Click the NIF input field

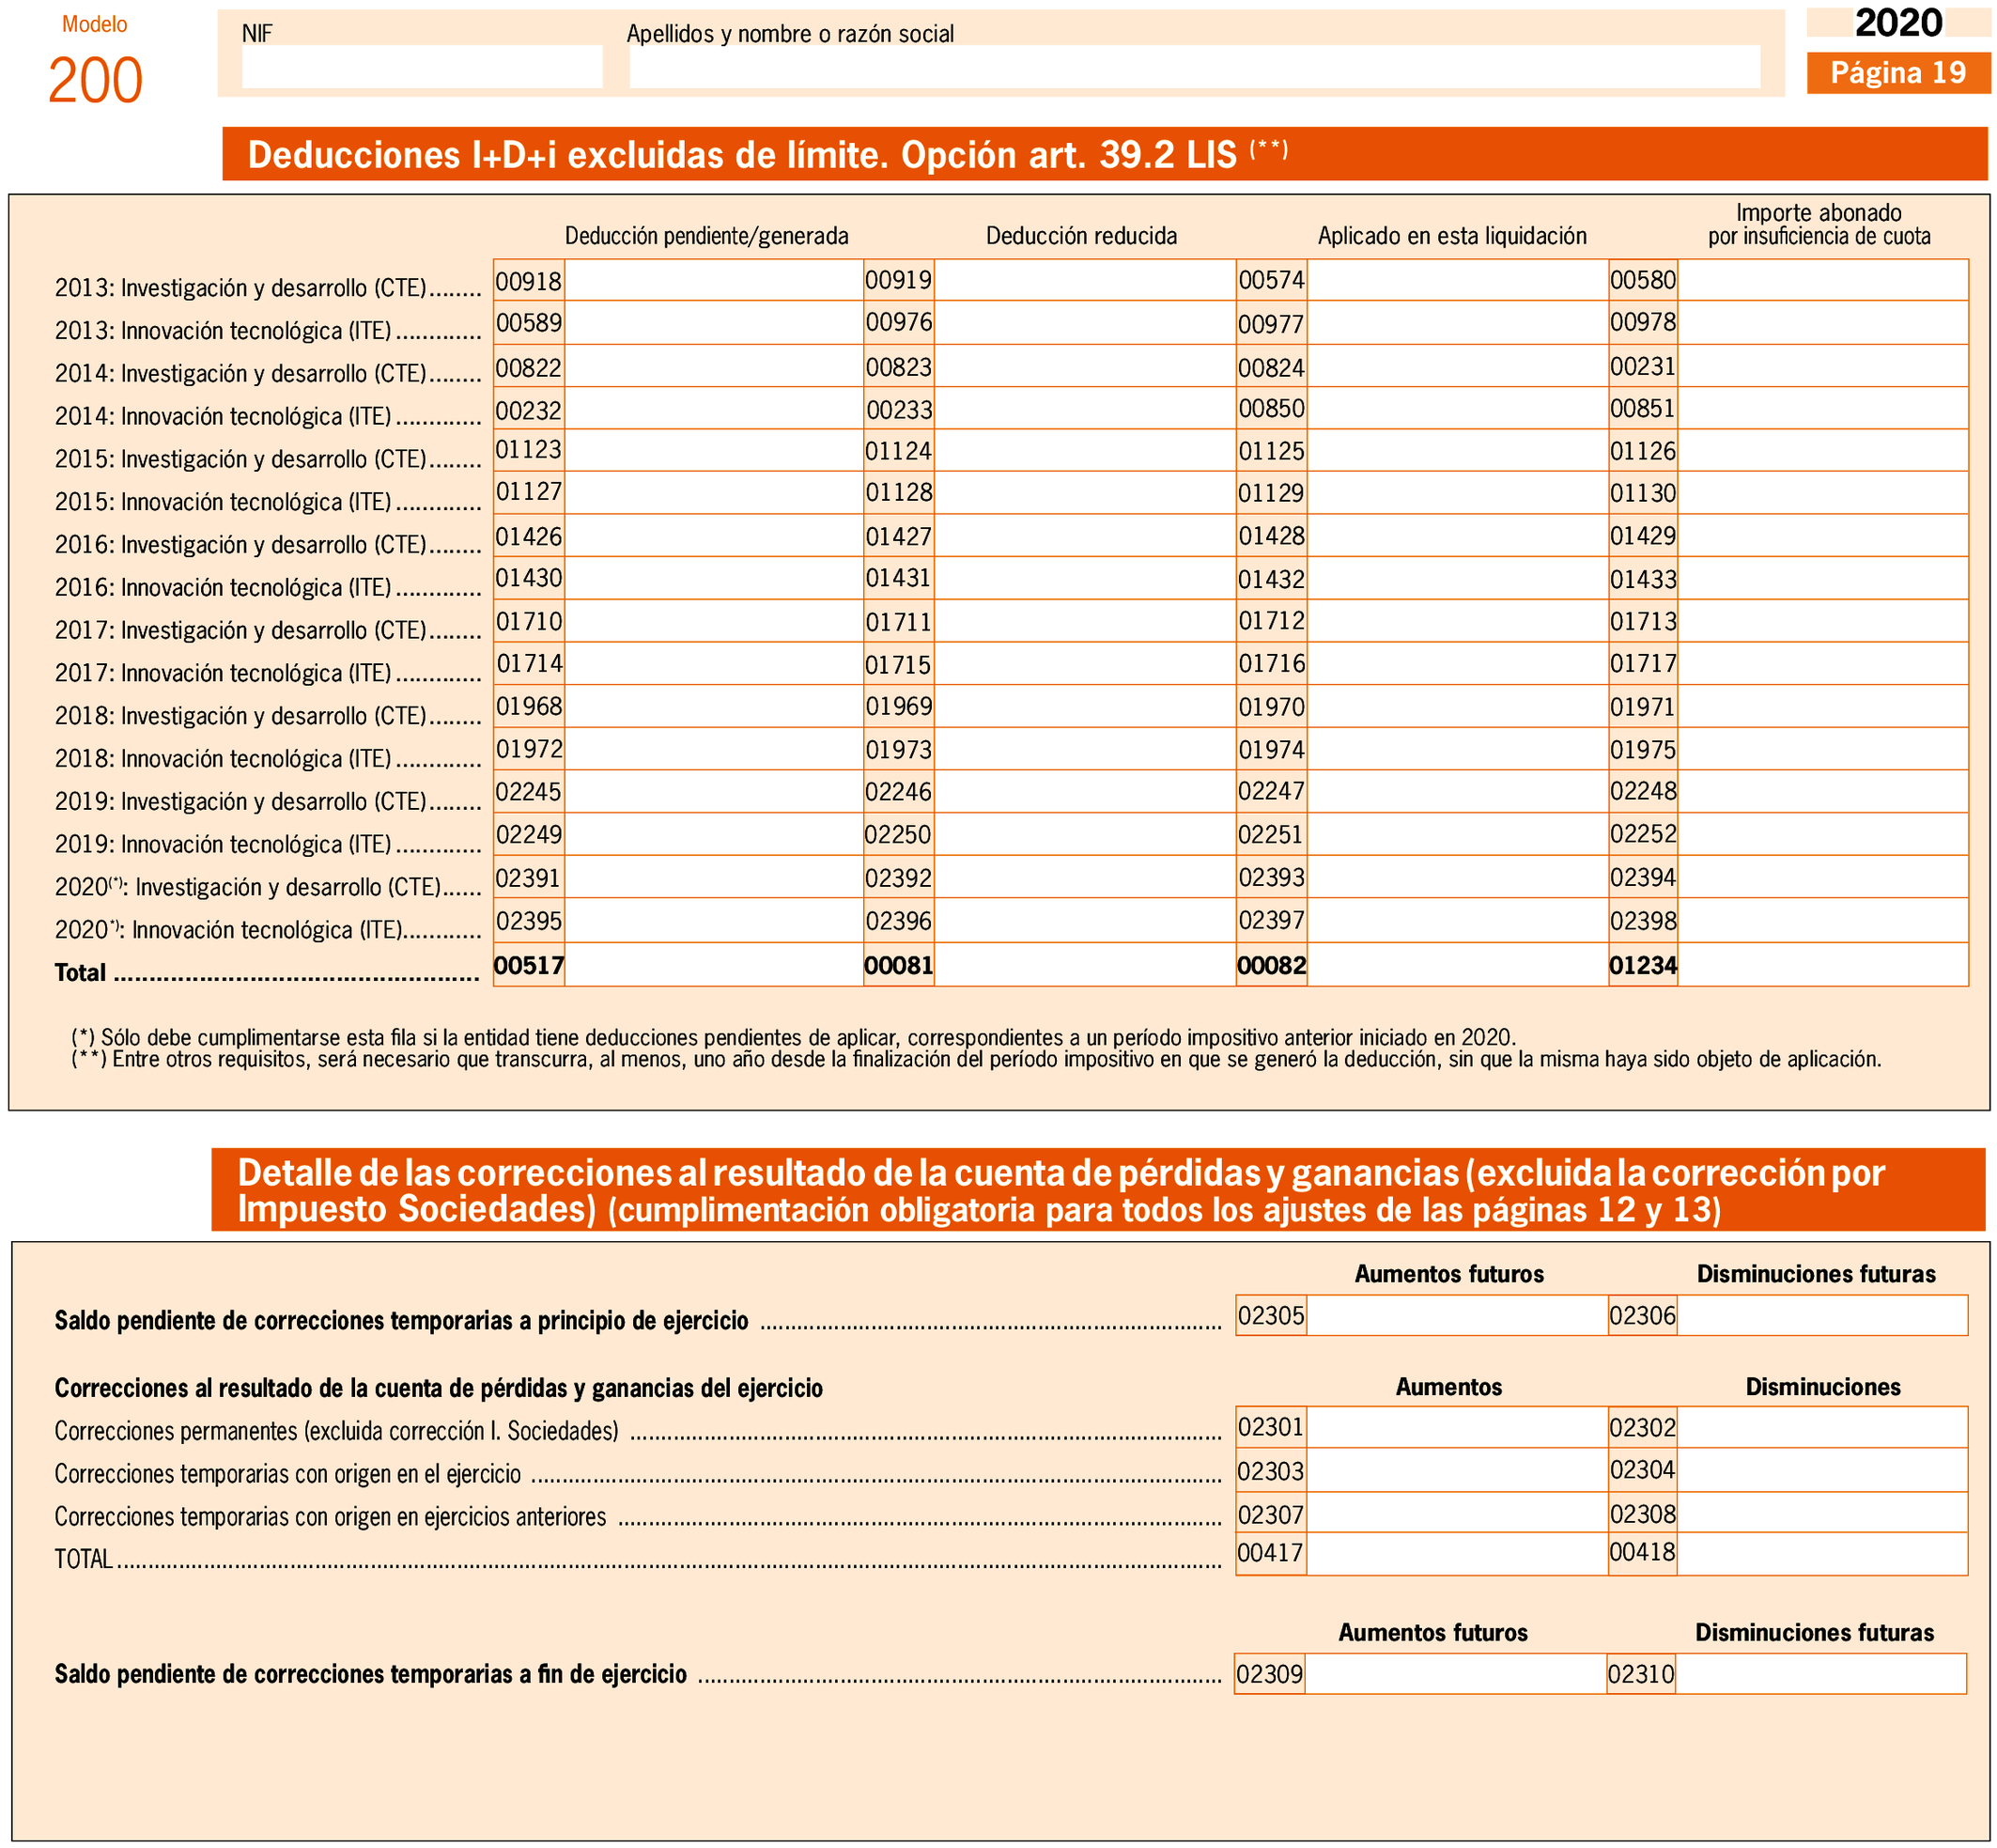[422, 66]
